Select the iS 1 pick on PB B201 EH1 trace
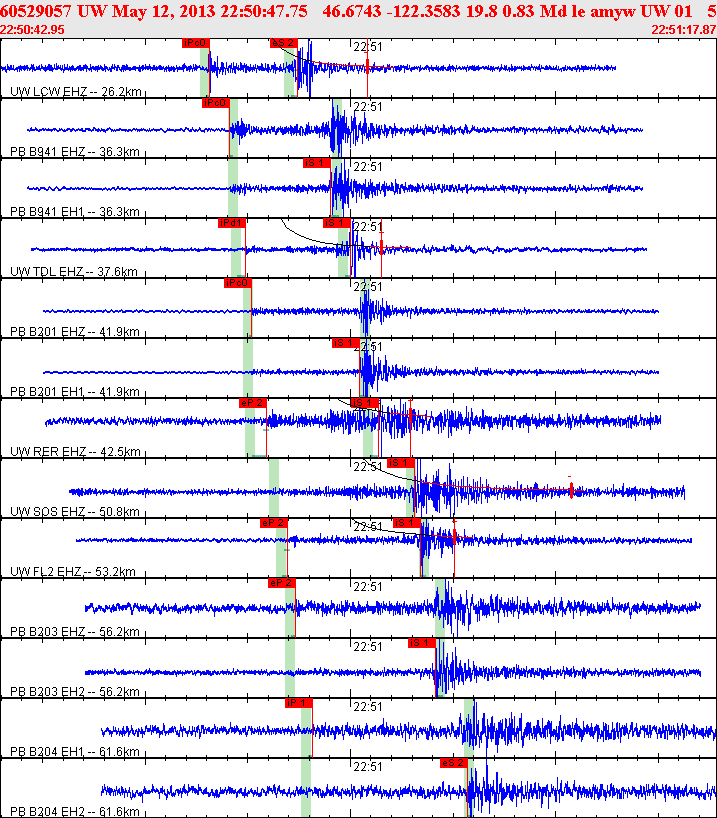 pos(345,343)
